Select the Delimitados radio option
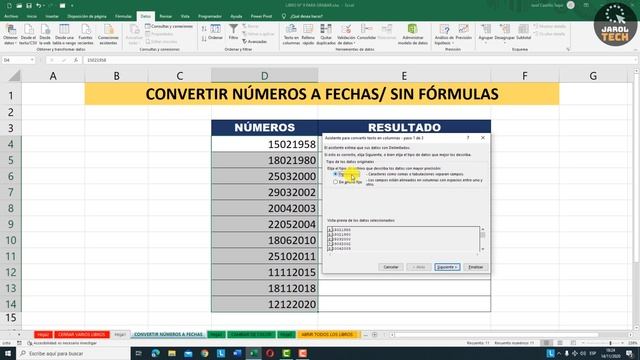This screenshot has height=360, width=640. coord(336,174)
